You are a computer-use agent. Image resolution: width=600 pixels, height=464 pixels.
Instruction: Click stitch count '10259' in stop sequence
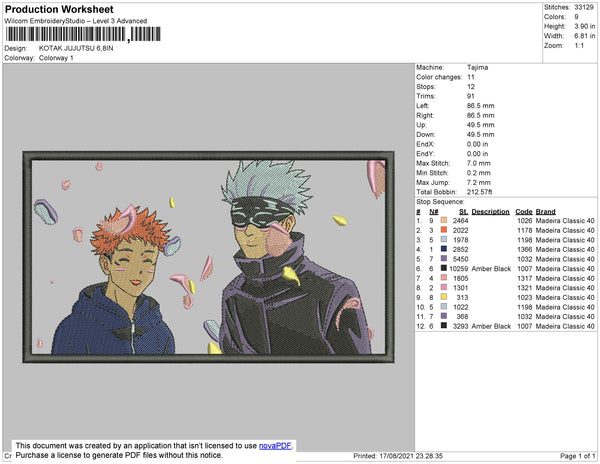click(458, 269)
